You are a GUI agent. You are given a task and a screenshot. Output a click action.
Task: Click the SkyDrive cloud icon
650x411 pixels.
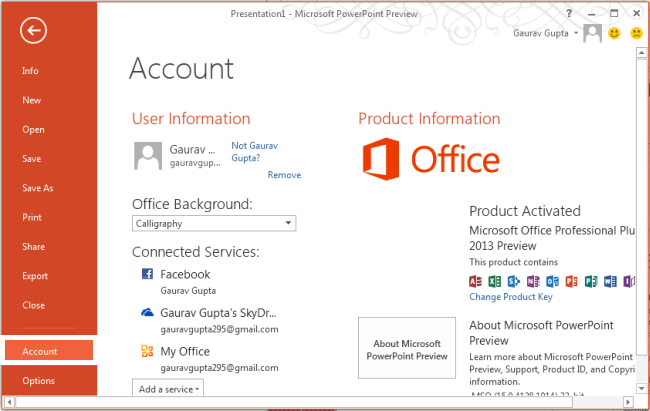(x=147, y=312)
